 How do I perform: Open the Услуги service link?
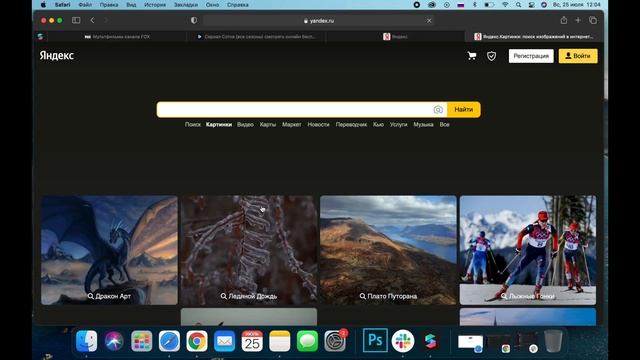pos(398,124)
